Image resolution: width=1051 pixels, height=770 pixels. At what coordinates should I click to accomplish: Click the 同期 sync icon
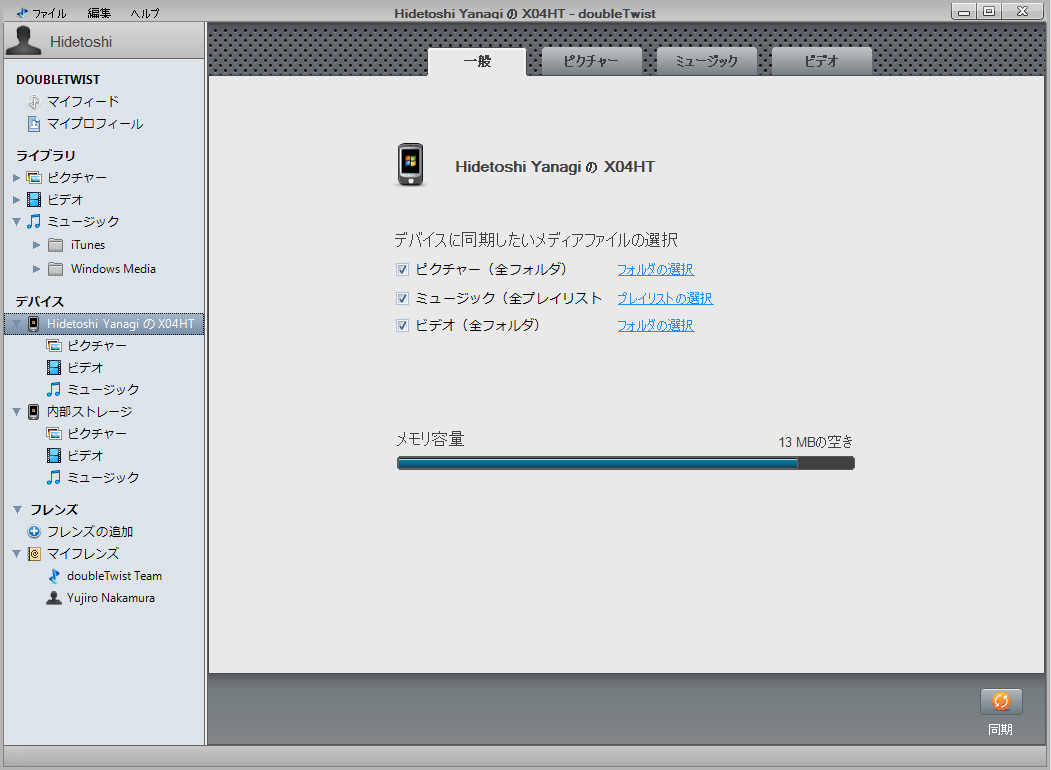(x=1000, y=701)
